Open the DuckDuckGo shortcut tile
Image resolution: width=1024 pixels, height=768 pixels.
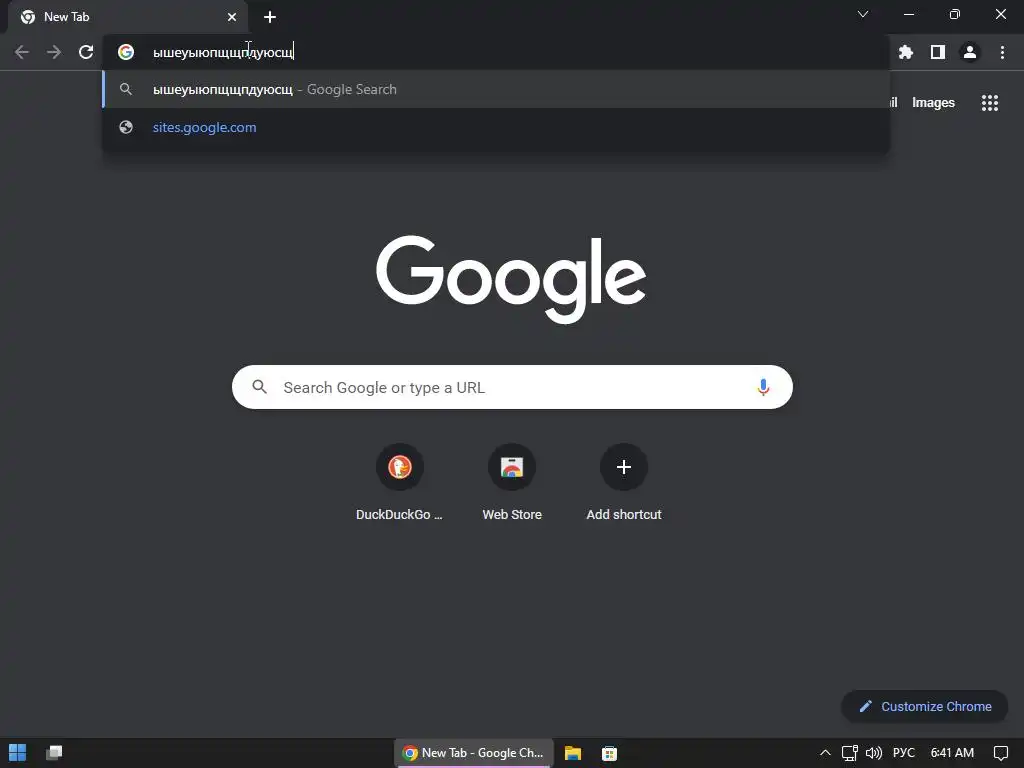[x=400, y=483]
